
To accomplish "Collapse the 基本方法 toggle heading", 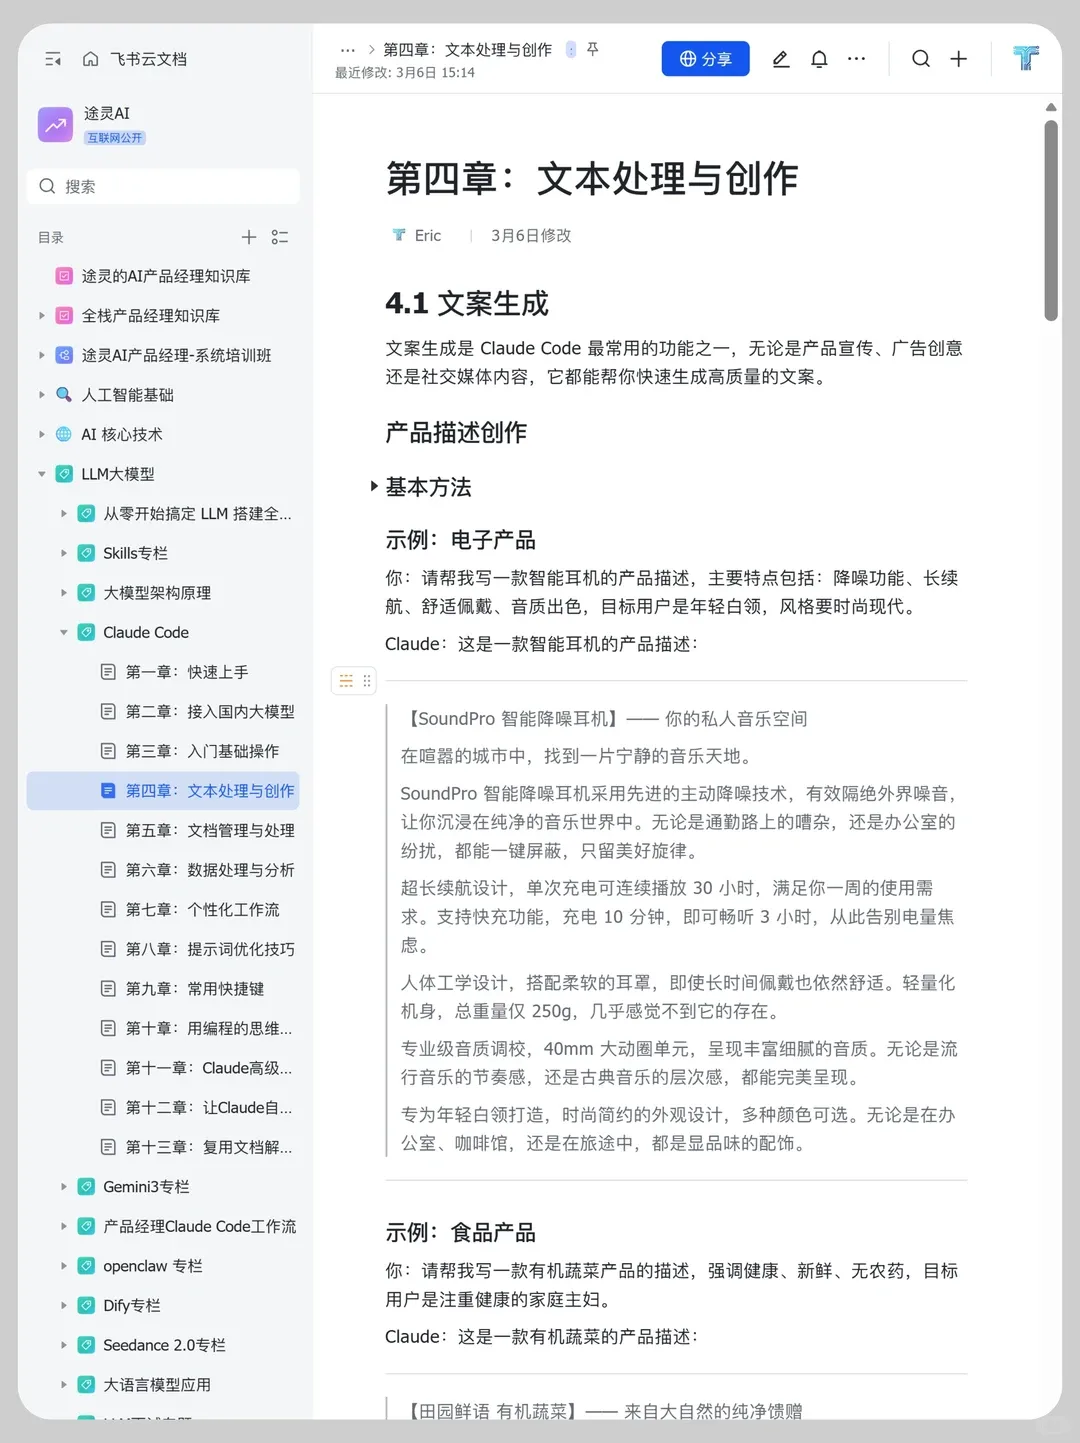I will [x=374, y=487].
